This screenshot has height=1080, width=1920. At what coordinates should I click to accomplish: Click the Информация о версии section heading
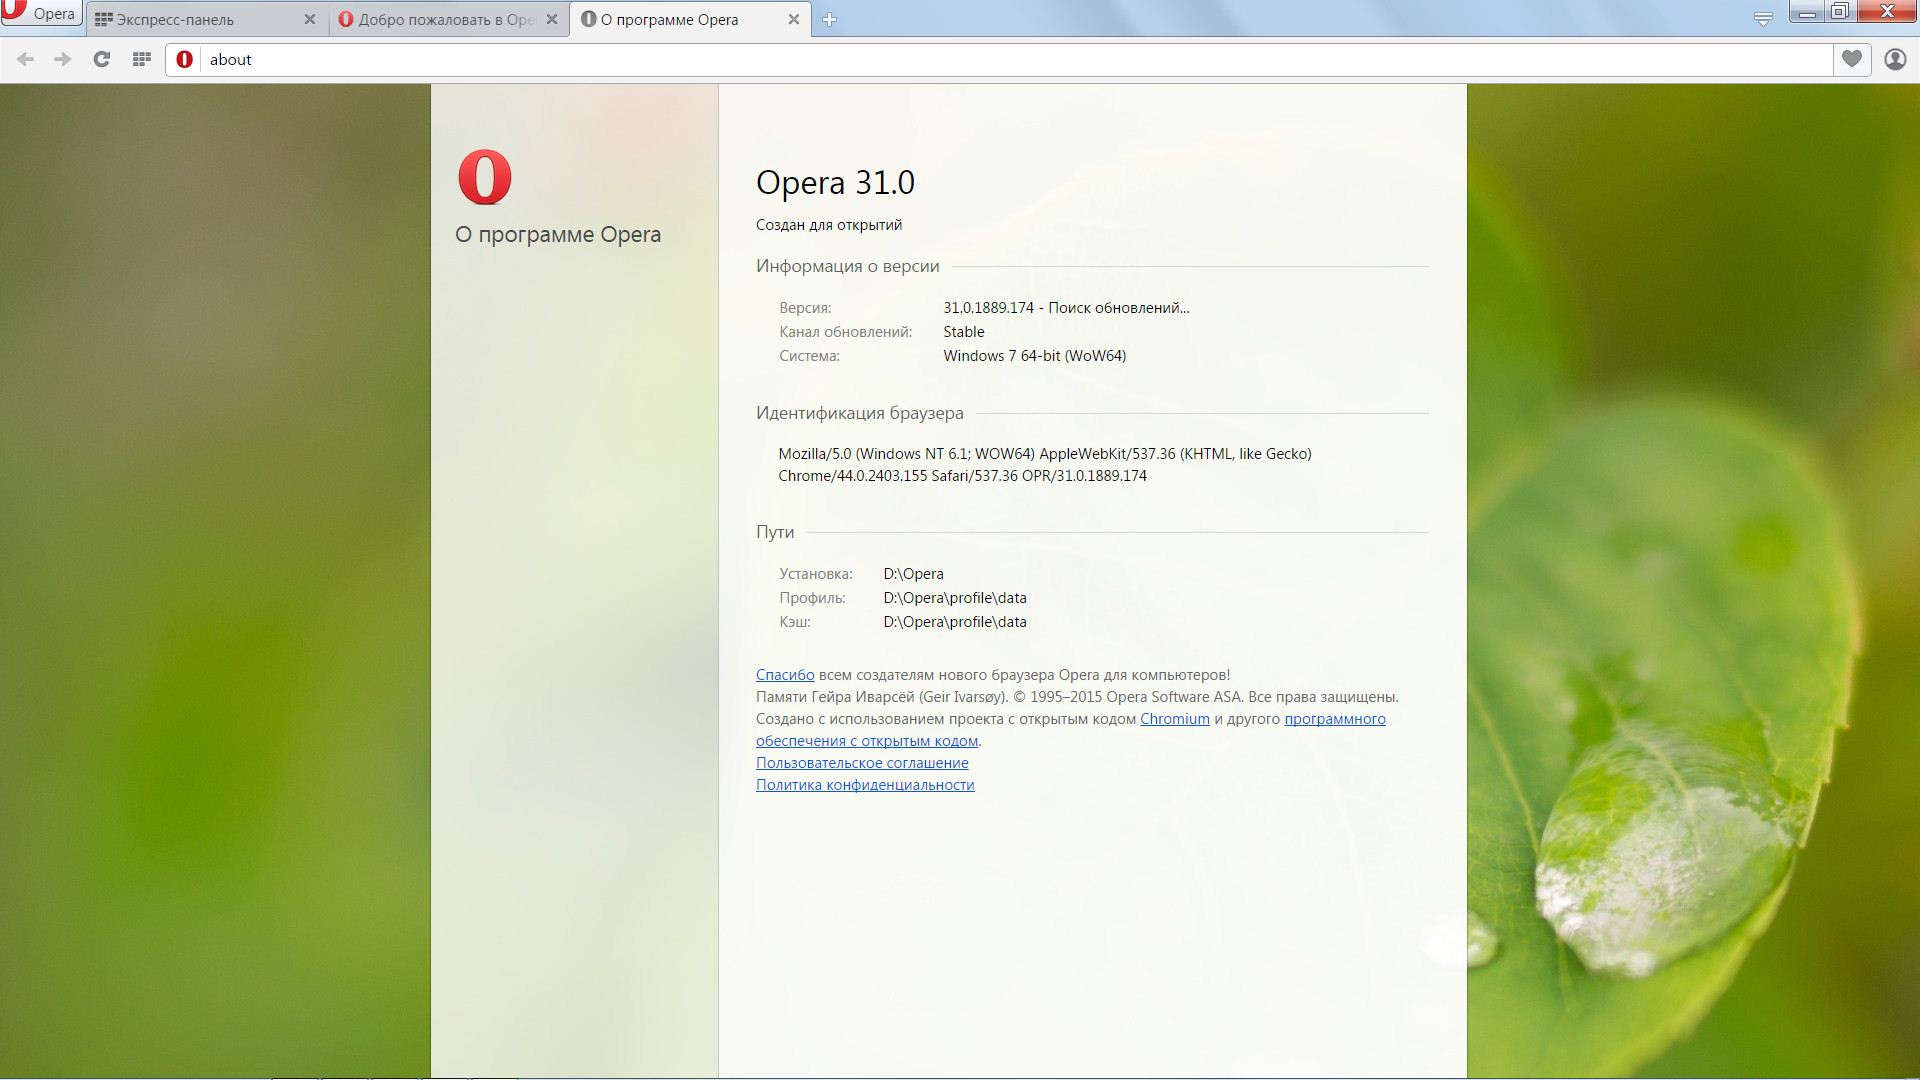point(848,266)
